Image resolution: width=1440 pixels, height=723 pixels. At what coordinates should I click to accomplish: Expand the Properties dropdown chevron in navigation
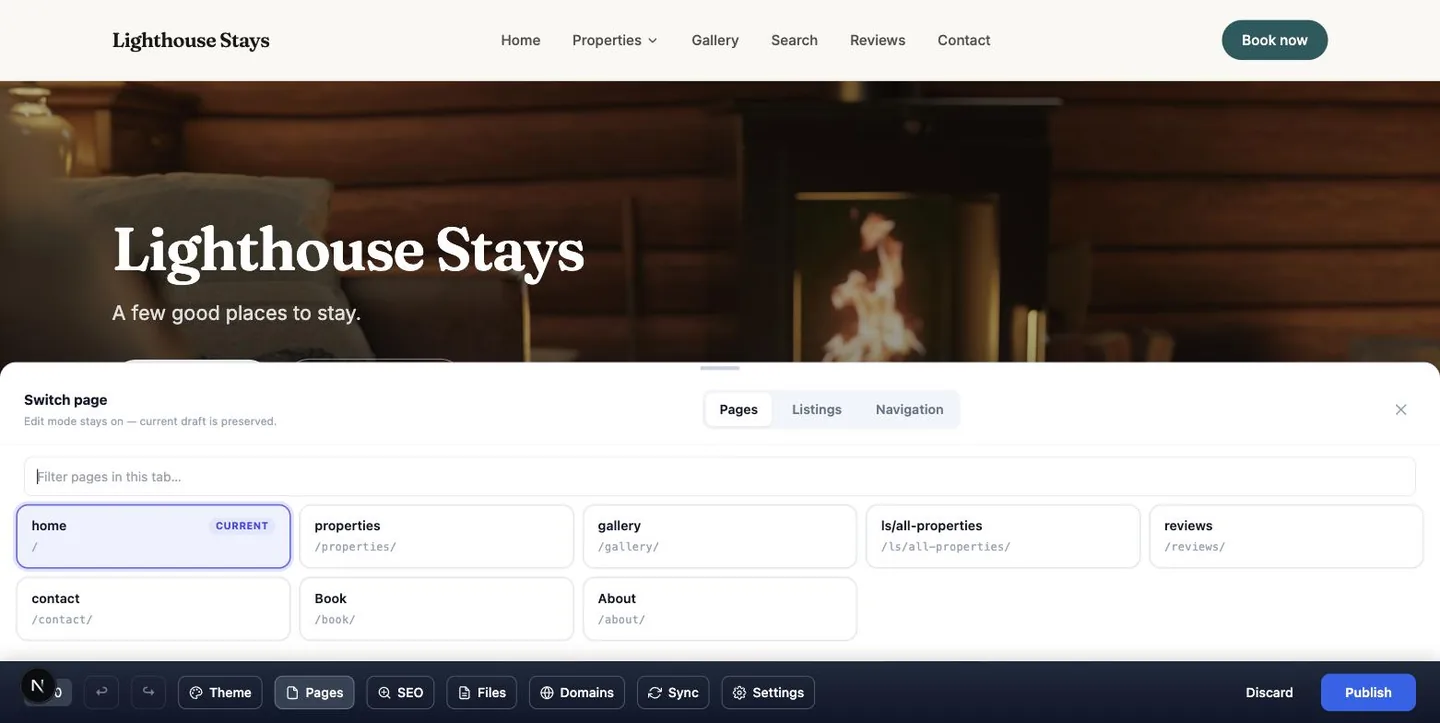point(653,40)
